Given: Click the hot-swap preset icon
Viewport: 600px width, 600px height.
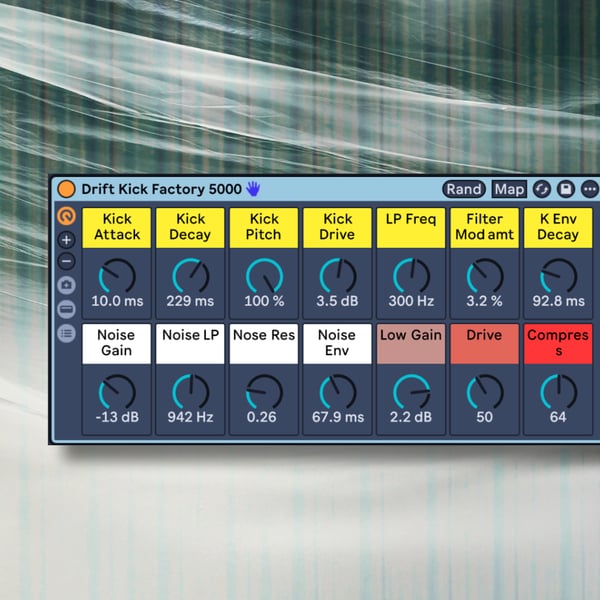Looking at the screenshot, I should [542, 189].
